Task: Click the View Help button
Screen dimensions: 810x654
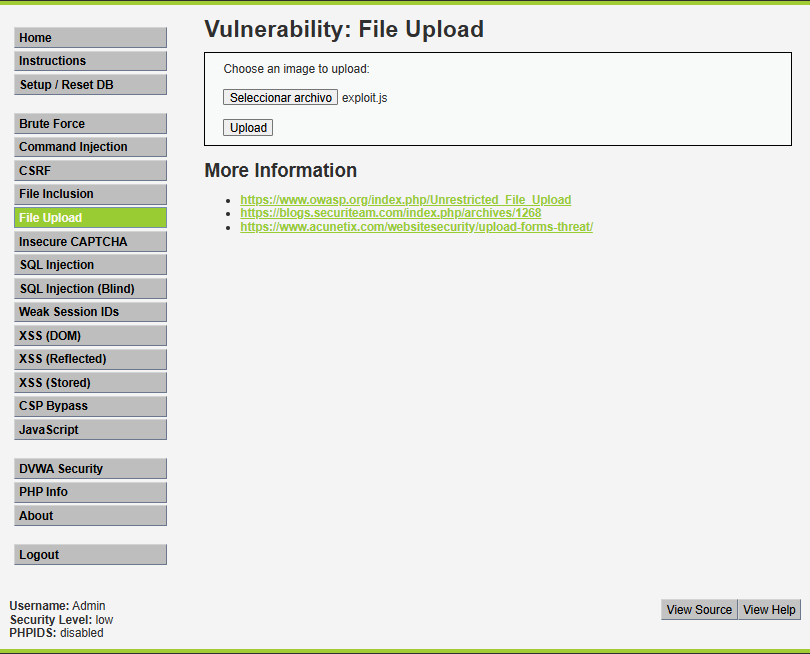Action: tap(769, 610)
